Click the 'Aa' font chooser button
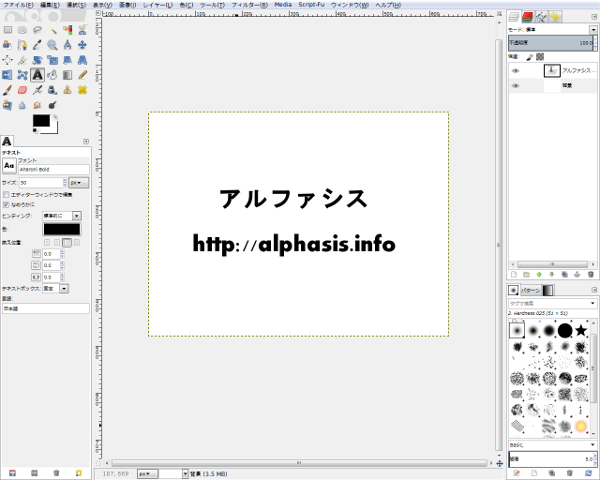 coord(9,166)
